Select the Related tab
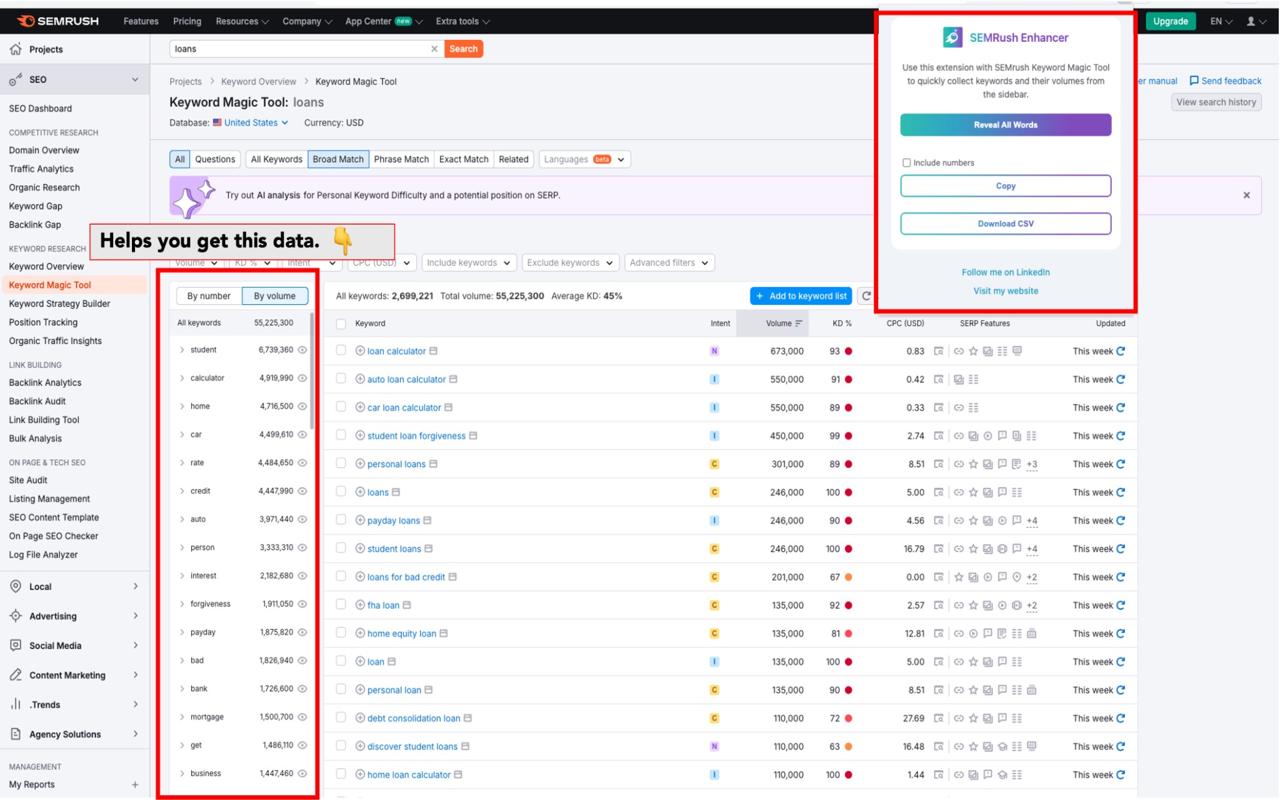Viewport: 1280px width, 800px height. [x=513, y=159]
